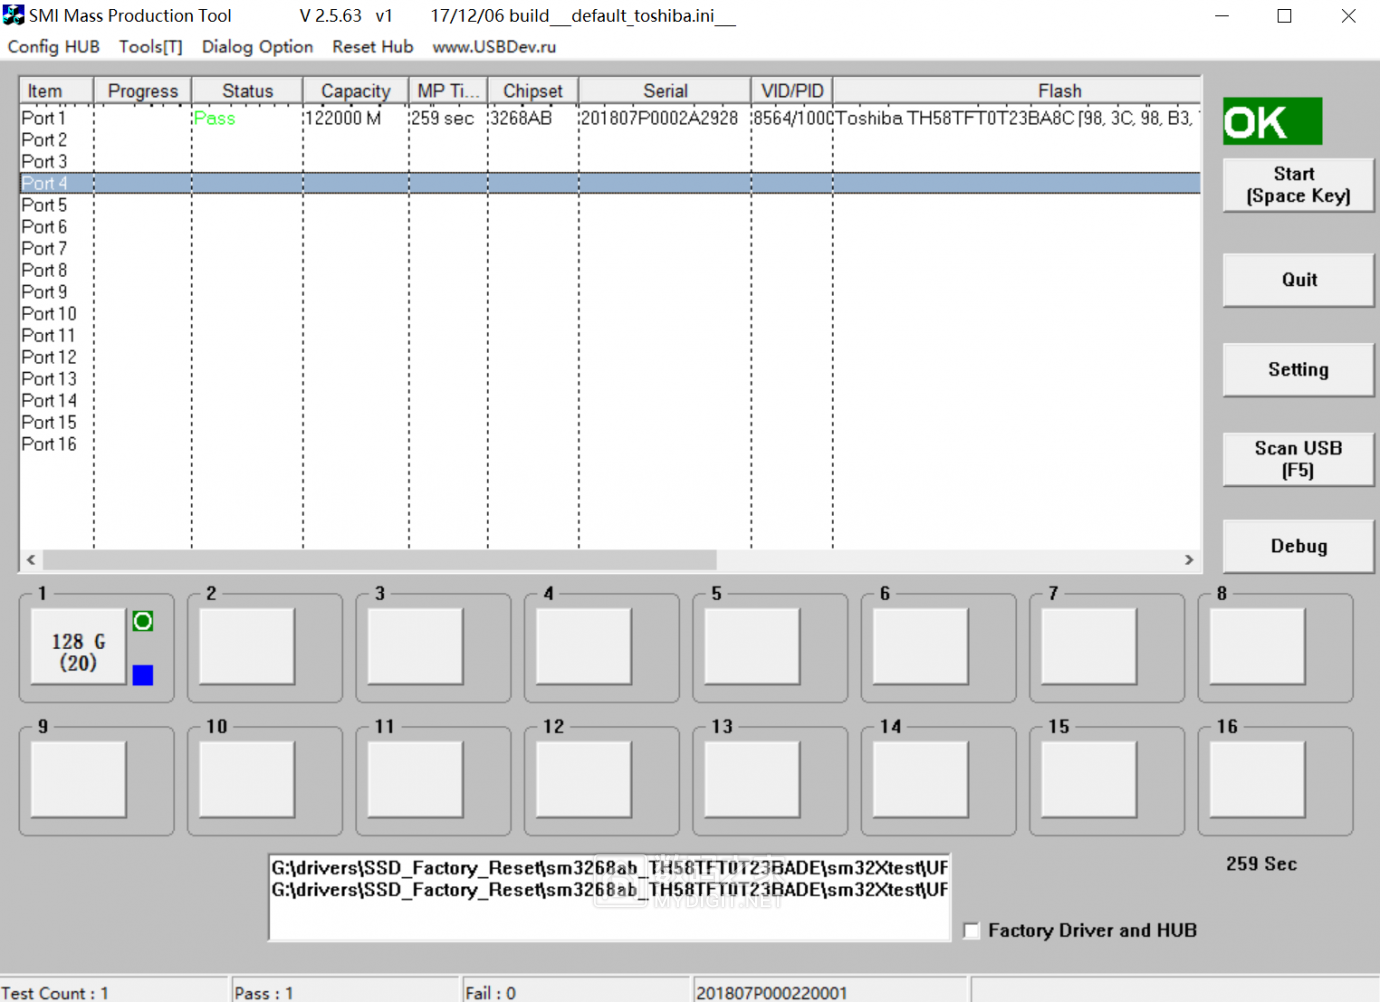This screenshot has height=1002, width=1380.
Task: Select the empty slot 13 box
Action: (752, 779)
